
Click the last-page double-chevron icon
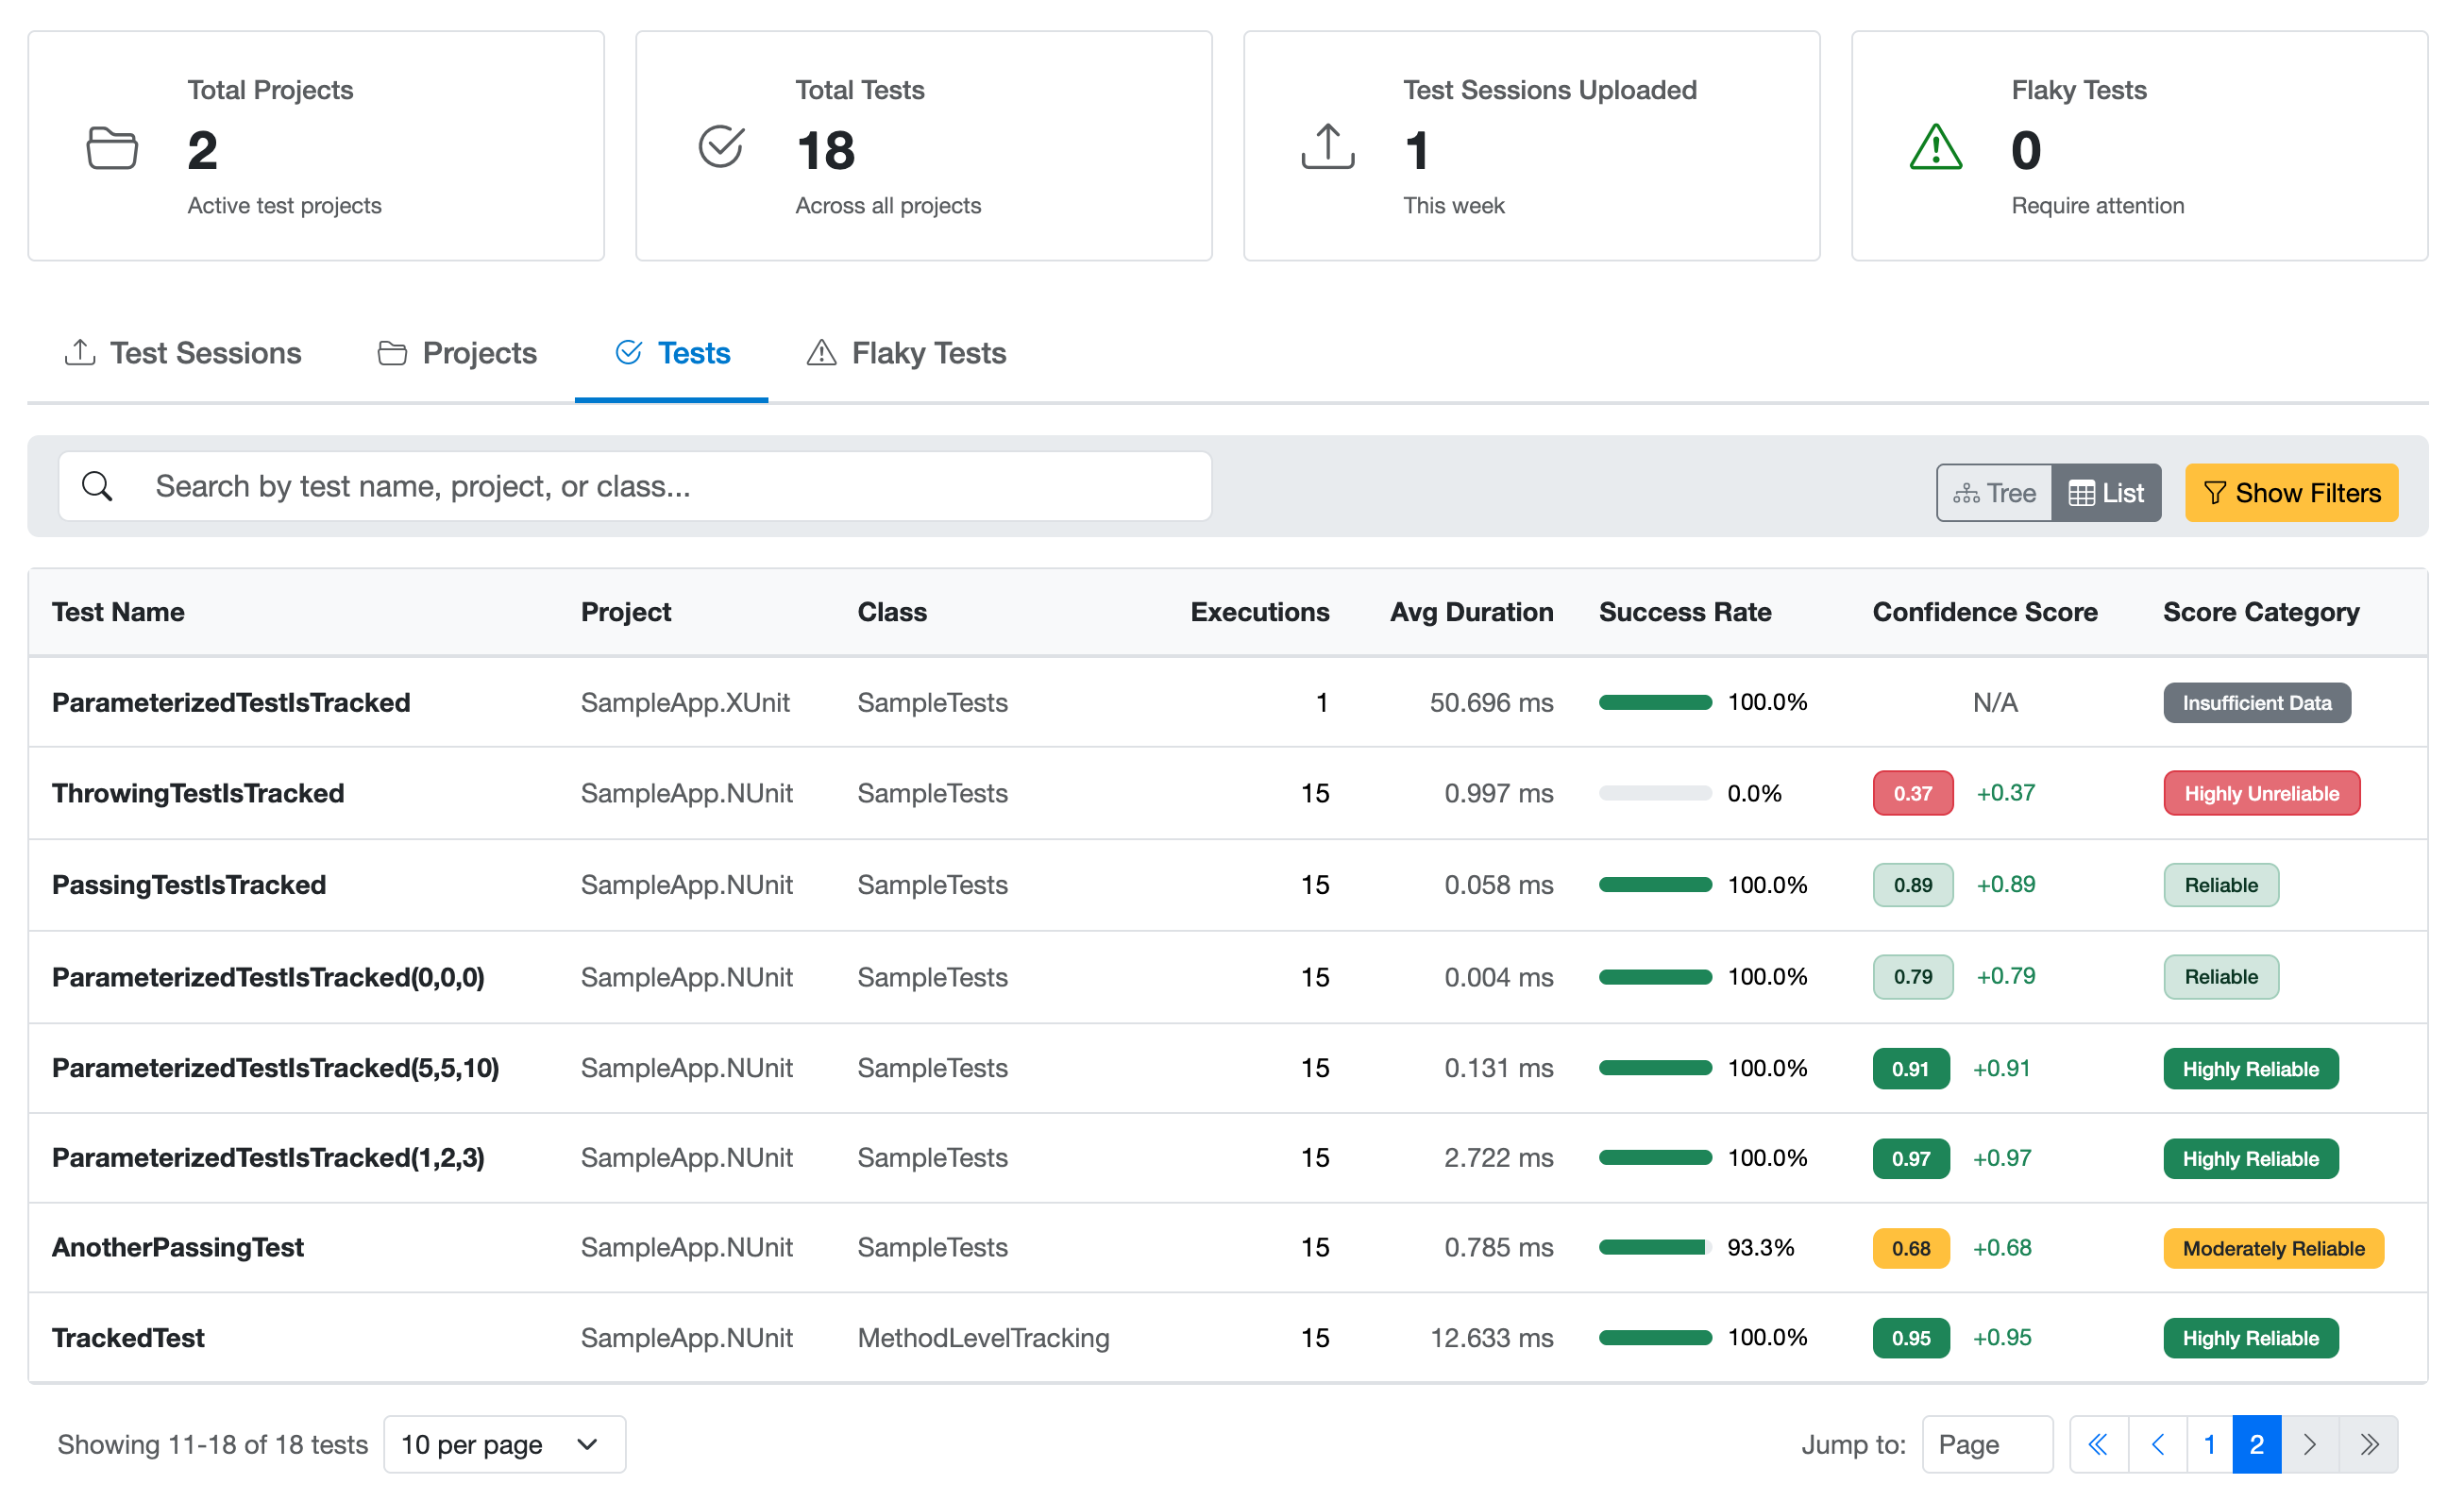point(2370,1444)
